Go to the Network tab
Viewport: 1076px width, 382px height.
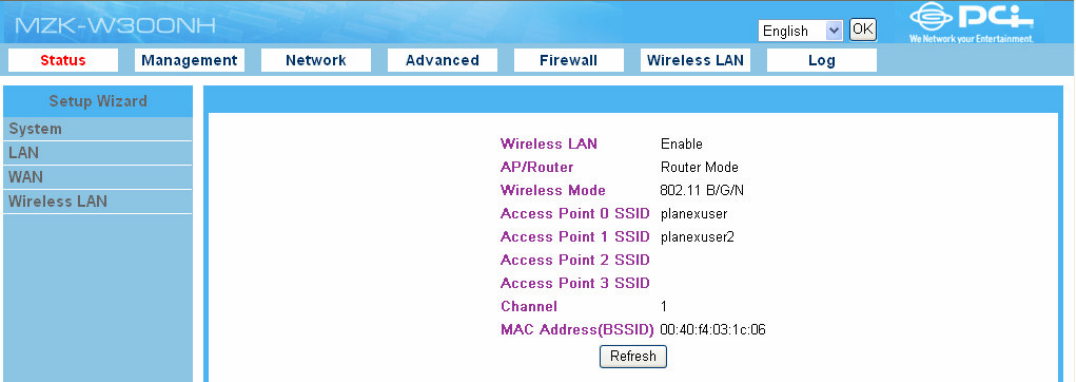(x=316, y=60)
